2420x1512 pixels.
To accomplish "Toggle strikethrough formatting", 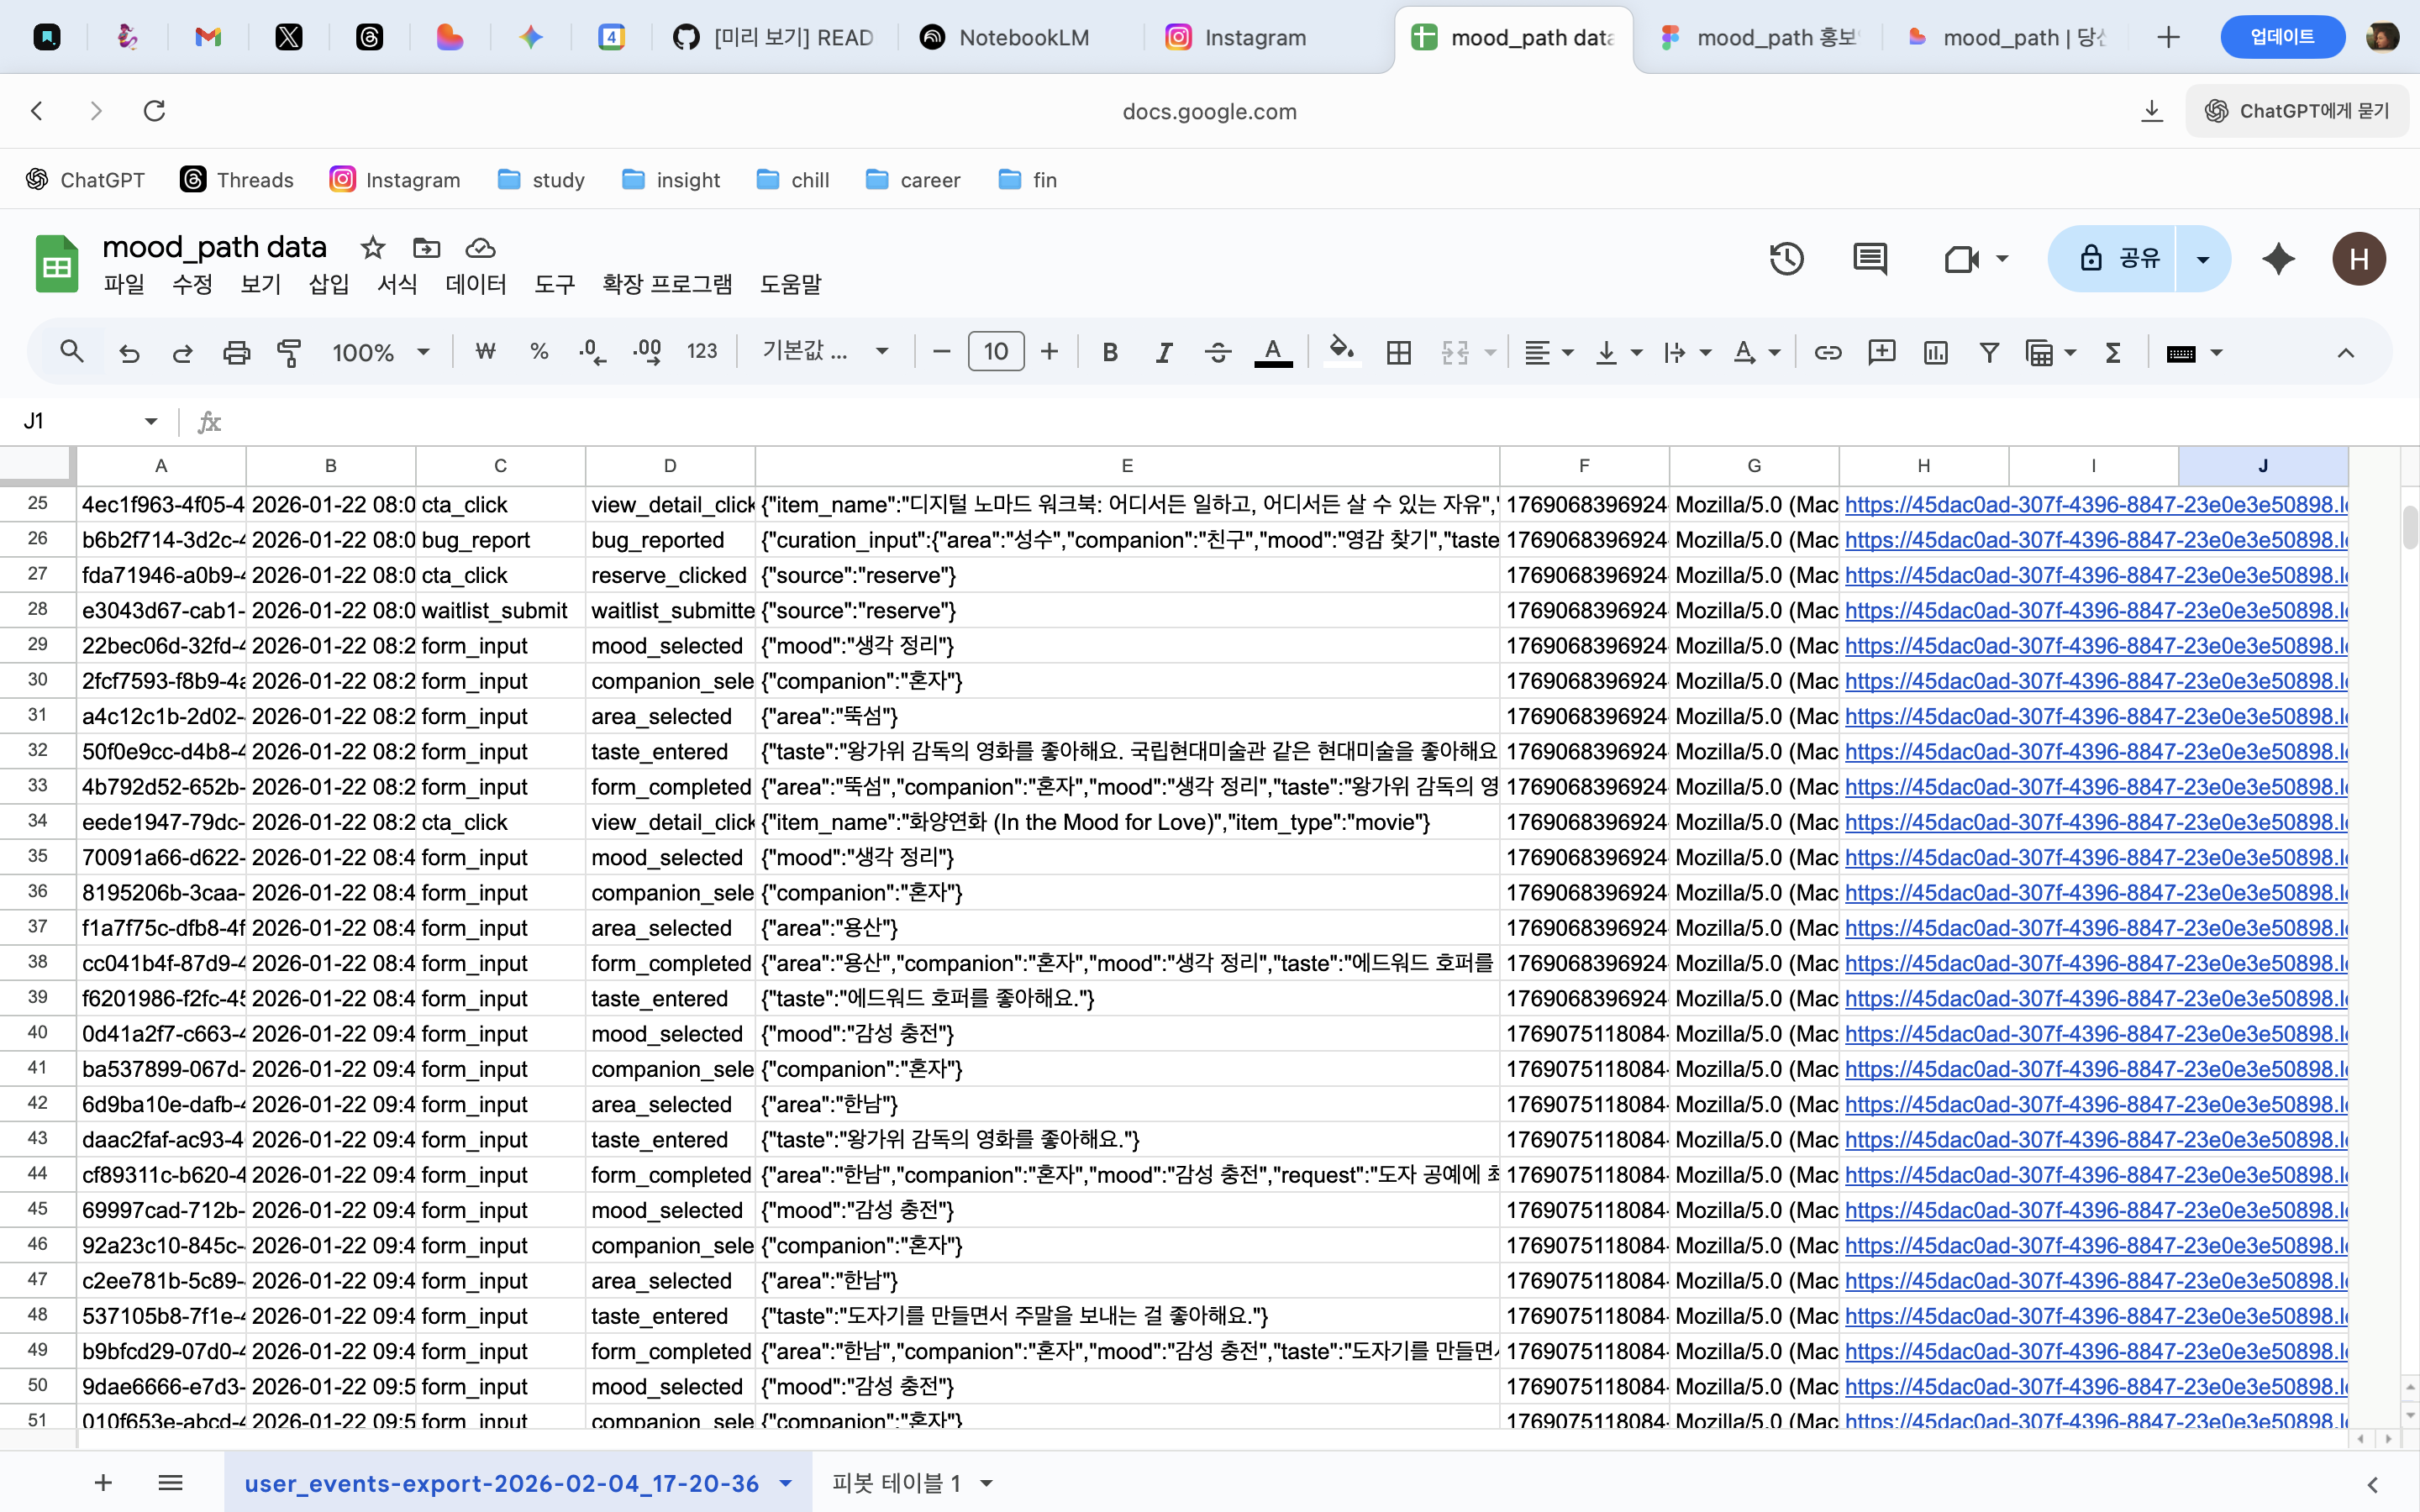I will 1217,352.
